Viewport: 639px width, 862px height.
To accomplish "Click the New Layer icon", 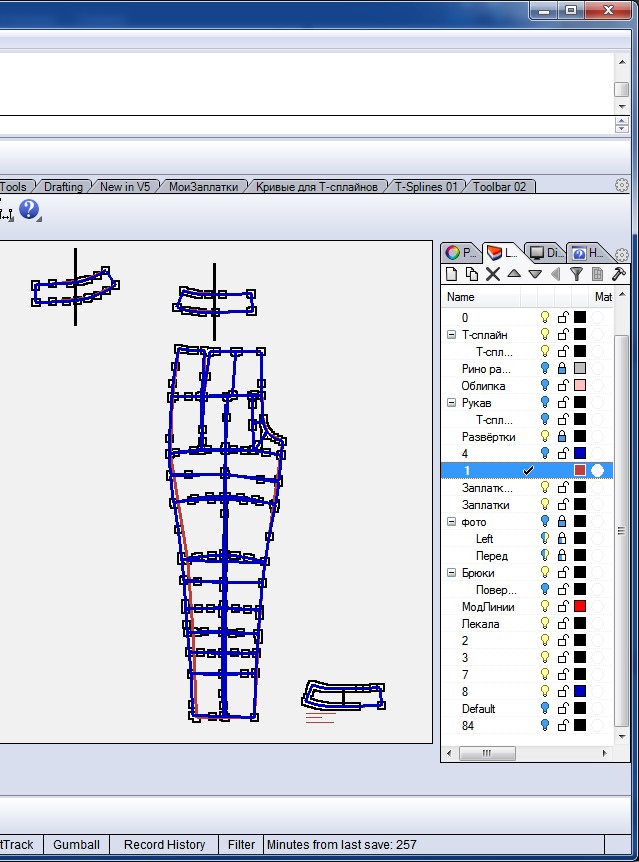I will point(451,273).
